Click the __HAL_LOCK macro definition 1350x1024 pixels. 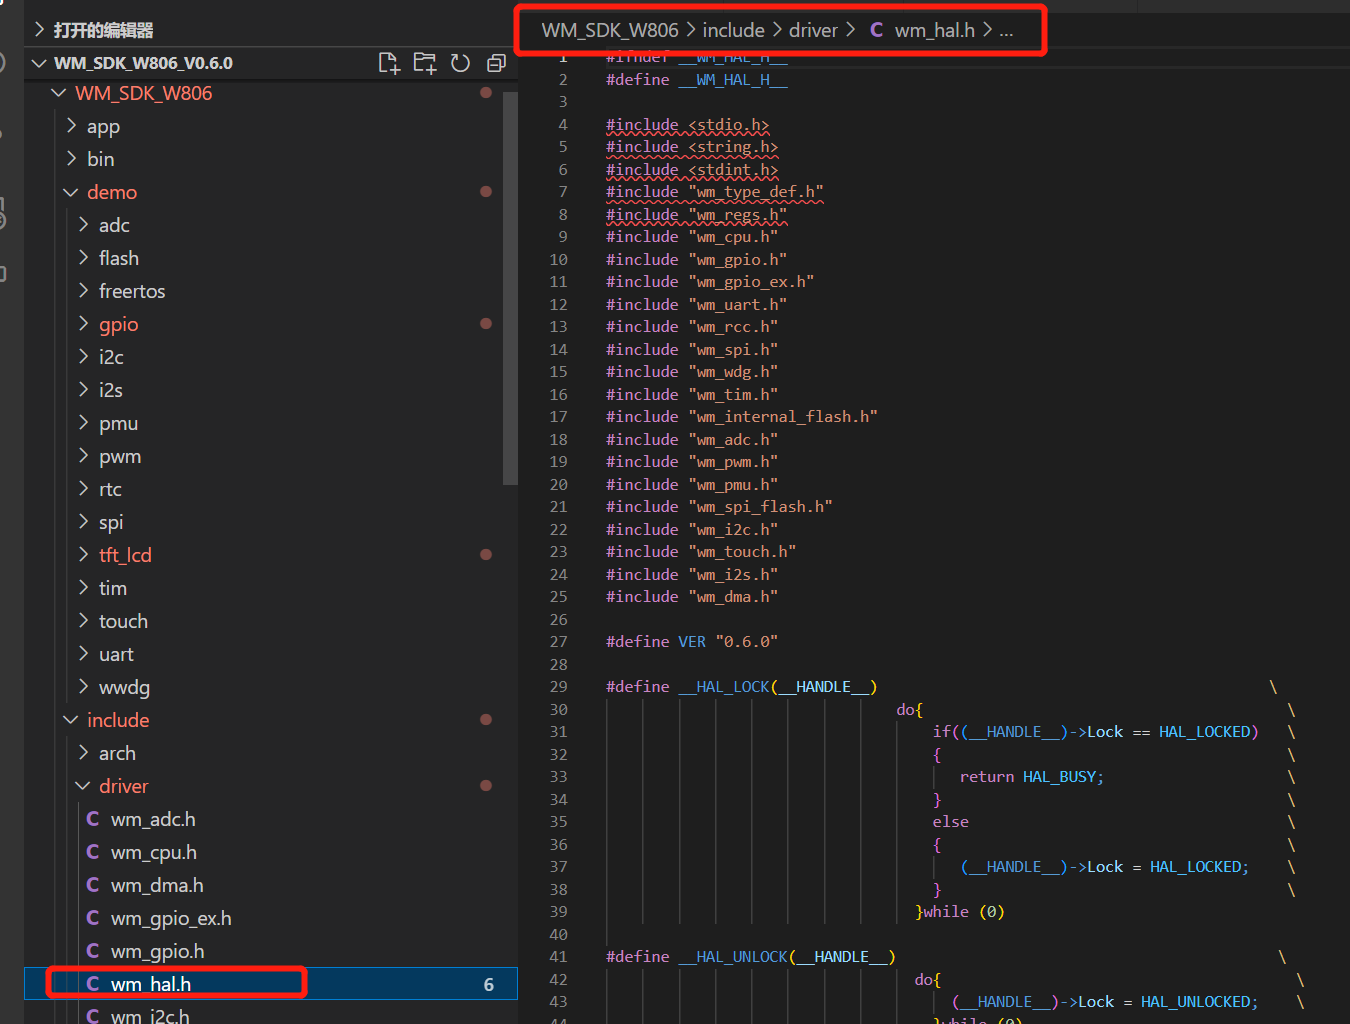pyautogui.click(x=741, y=687)
